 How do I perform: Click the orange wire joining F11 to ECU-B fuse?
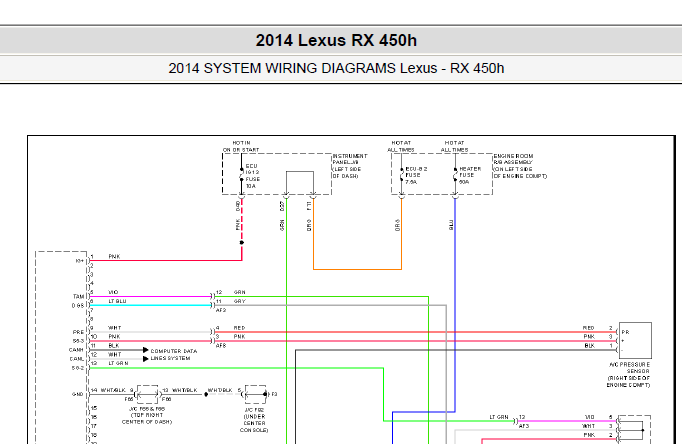[357, 269]
